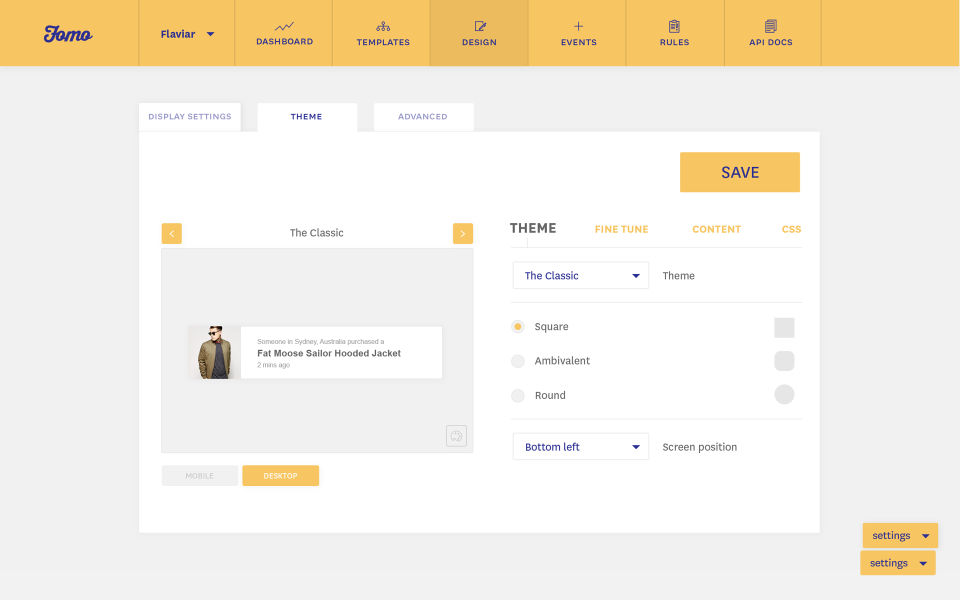Expand the Flaviar account dropdown
The width and height of the screenshot is (960, 600).
[x=187, y=34]
